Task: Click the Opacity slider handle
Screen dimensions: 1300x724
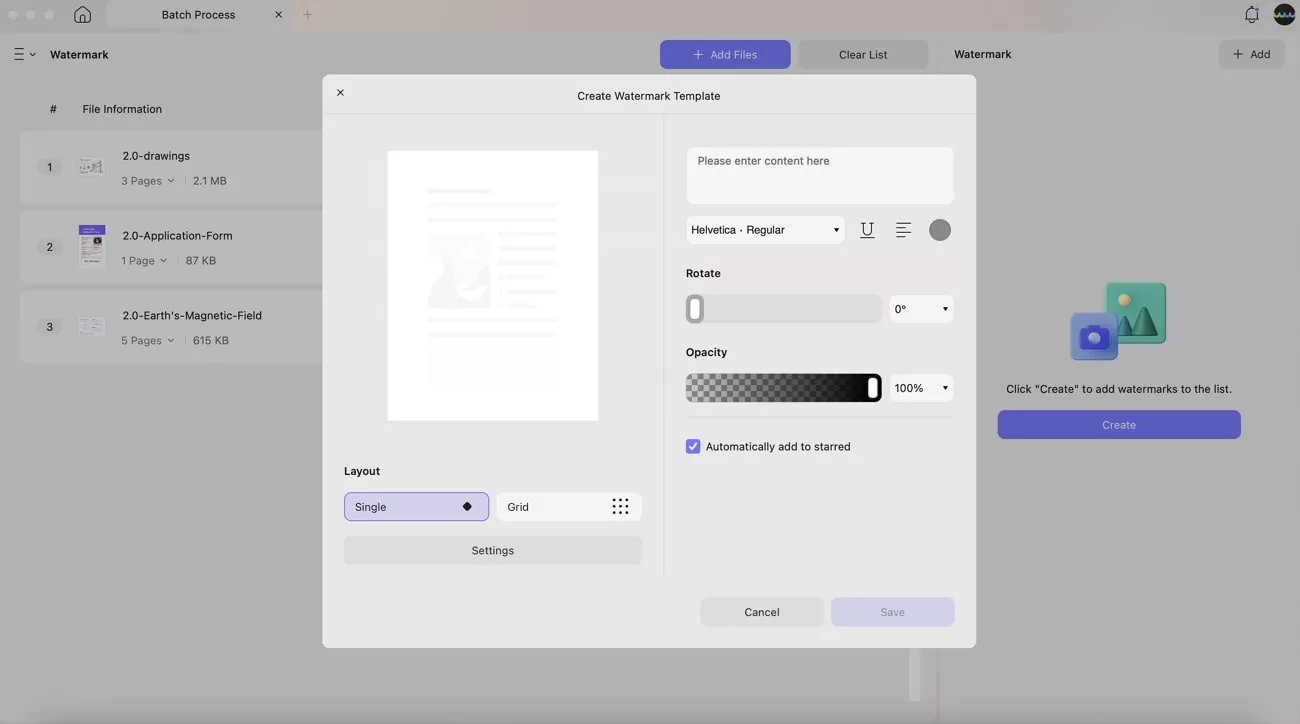Action: [x=873, y=388]
